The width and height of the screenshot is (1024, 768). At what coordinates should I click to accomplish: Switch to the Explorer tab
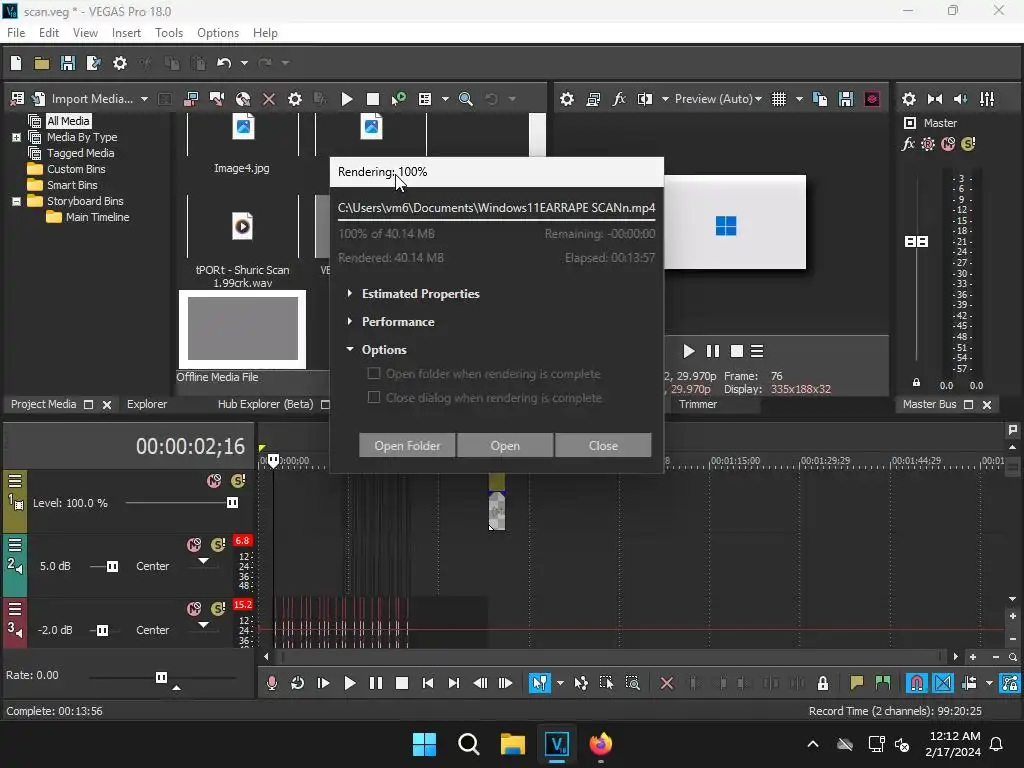point(147,404)
